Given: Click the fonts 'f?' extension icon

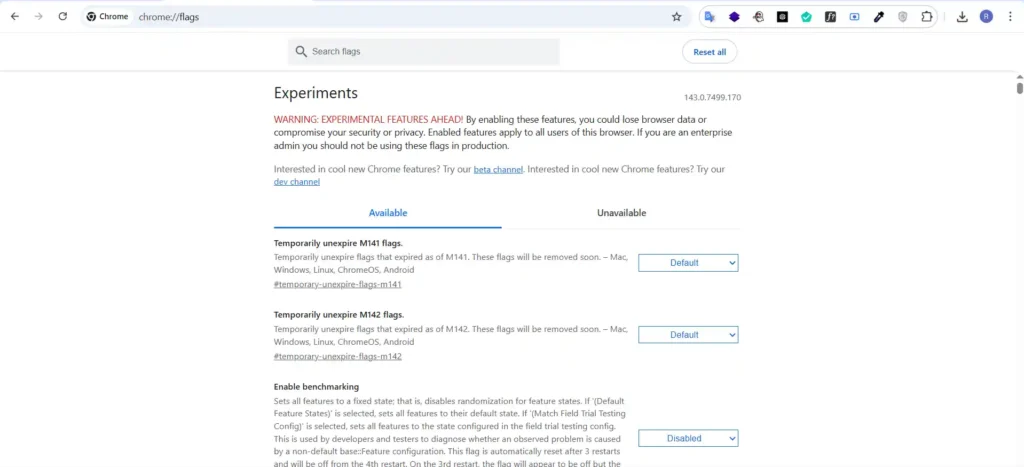Looking at the screenshot, I should 830,17.
